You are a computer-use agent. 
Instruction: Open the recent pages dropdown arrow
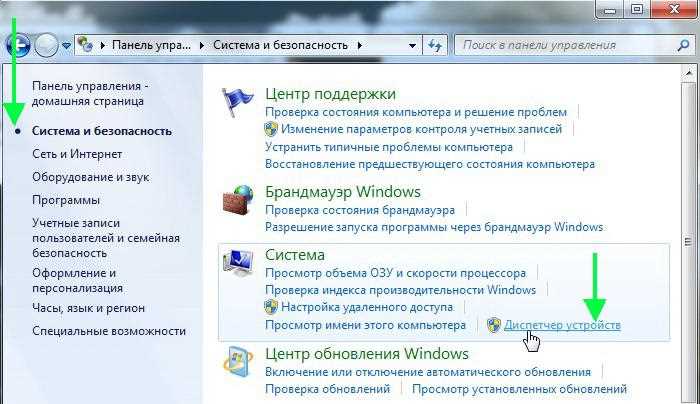67,46
